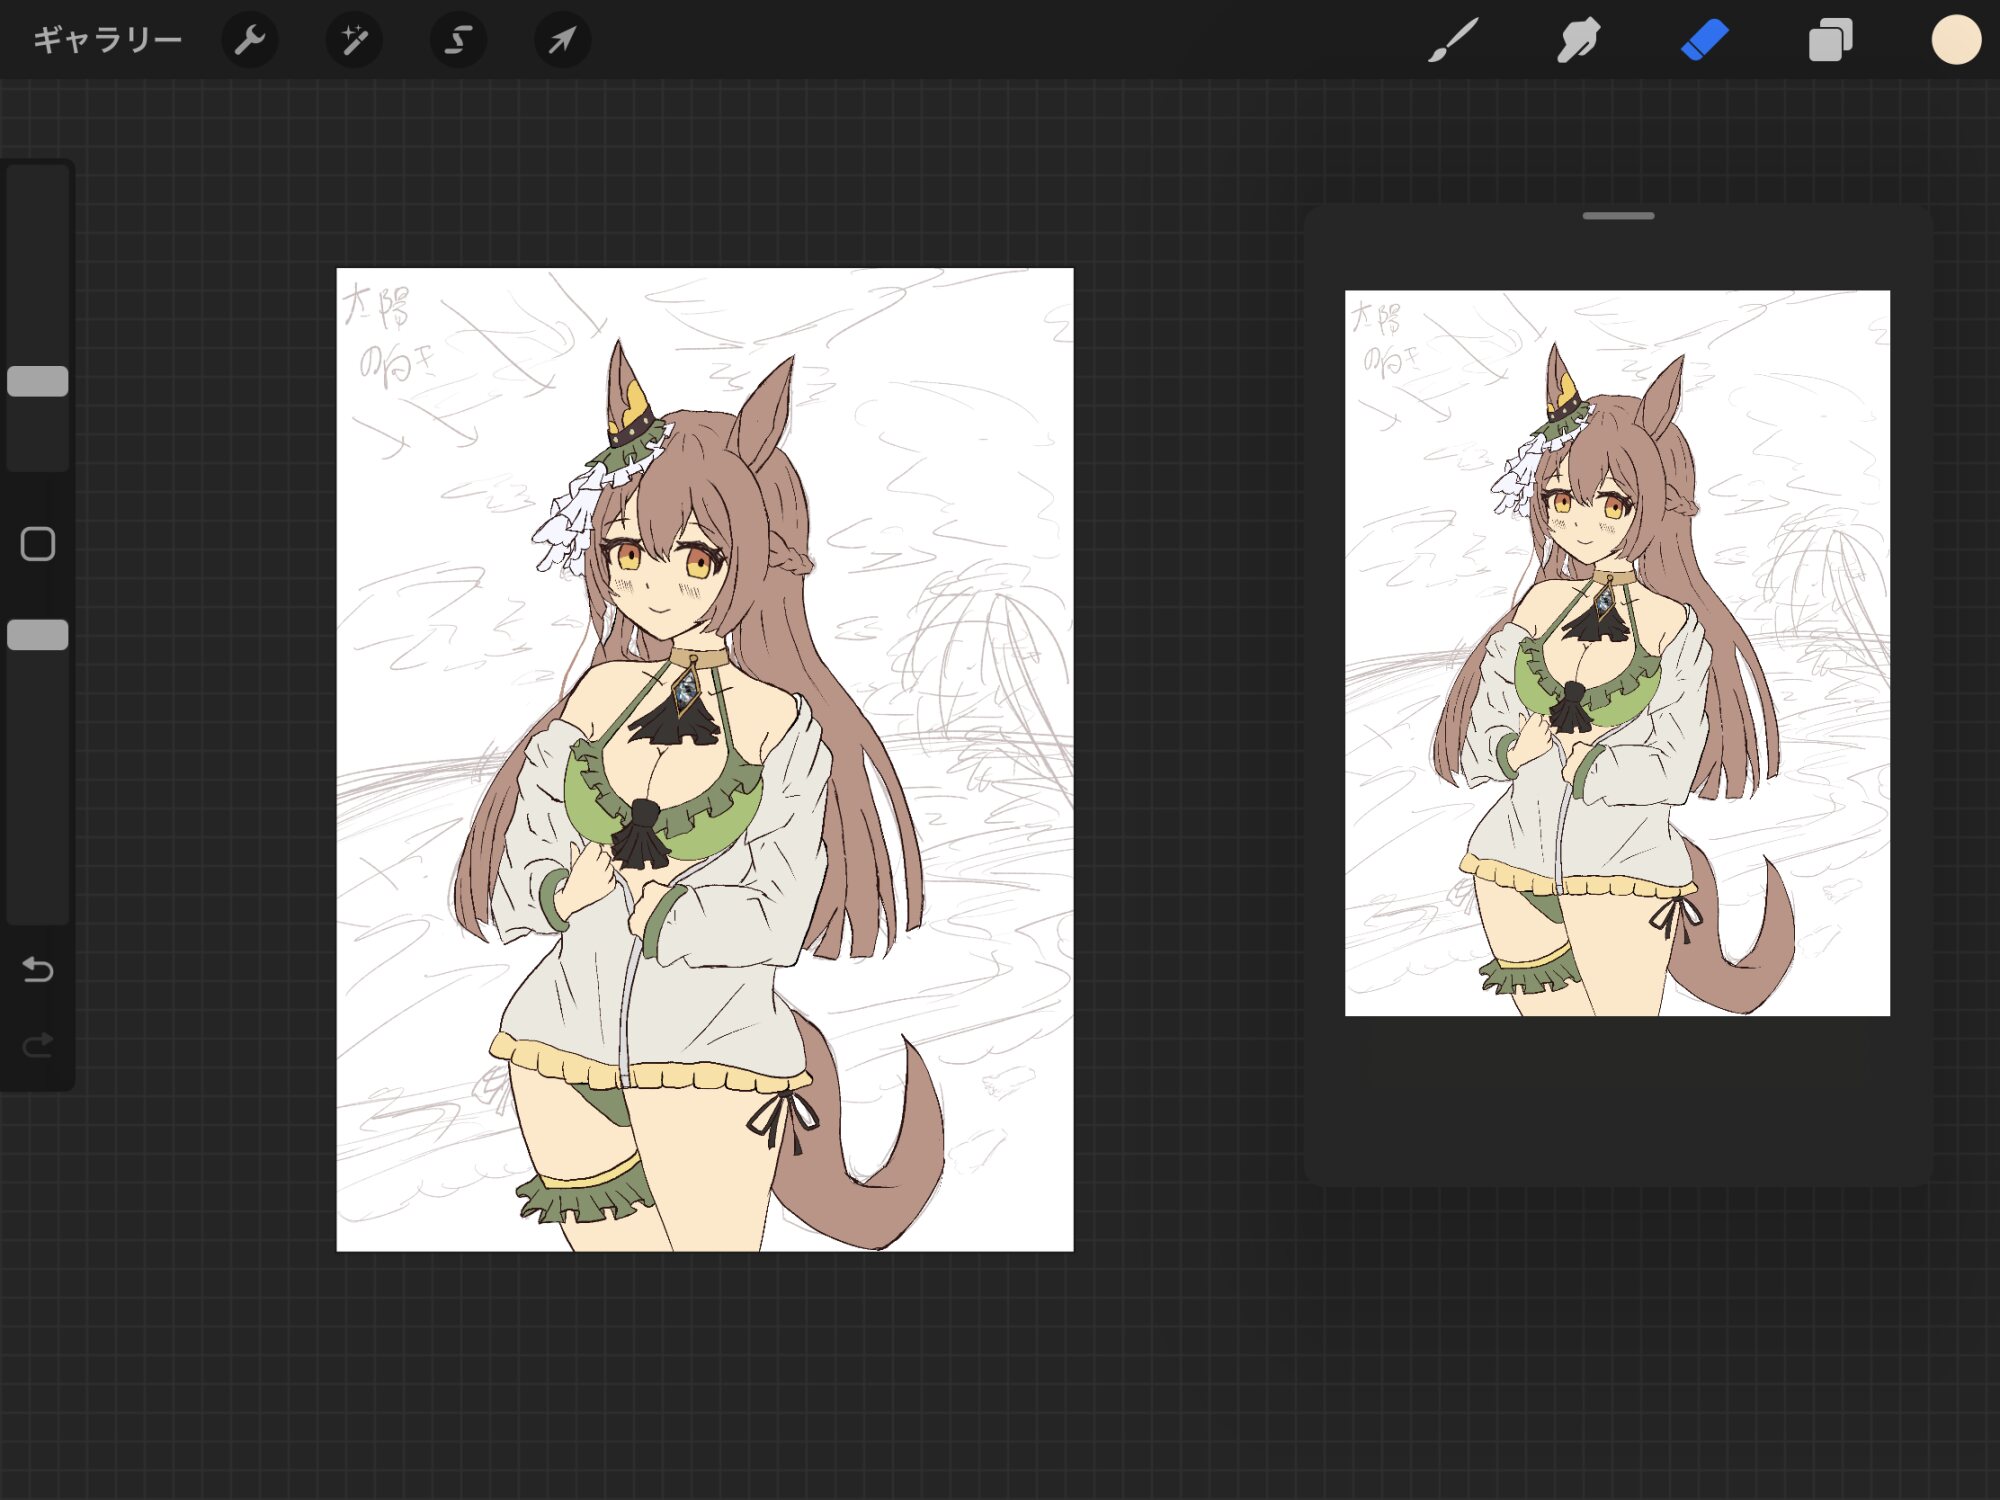Screen dimensions: 2000x1500
Task: Activate the Transform arrow tool
Action: [x=562, y=40]
